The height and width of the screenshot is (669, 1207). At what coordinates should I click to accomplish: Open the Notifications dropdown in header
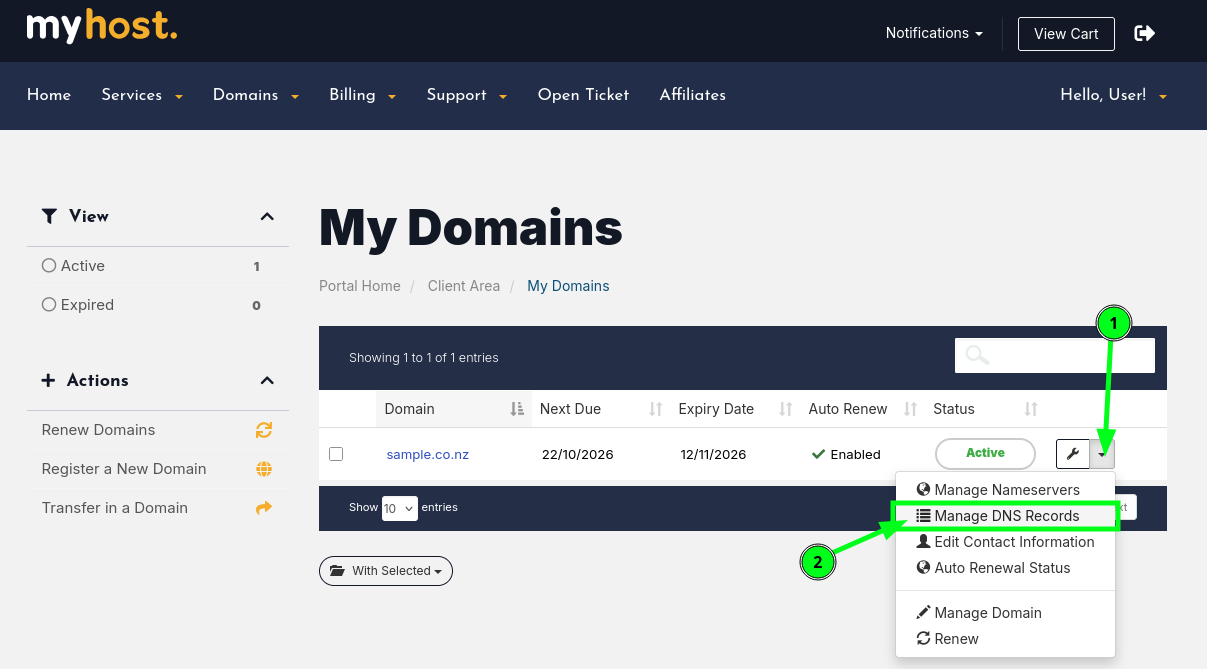[x=934, y=33]
